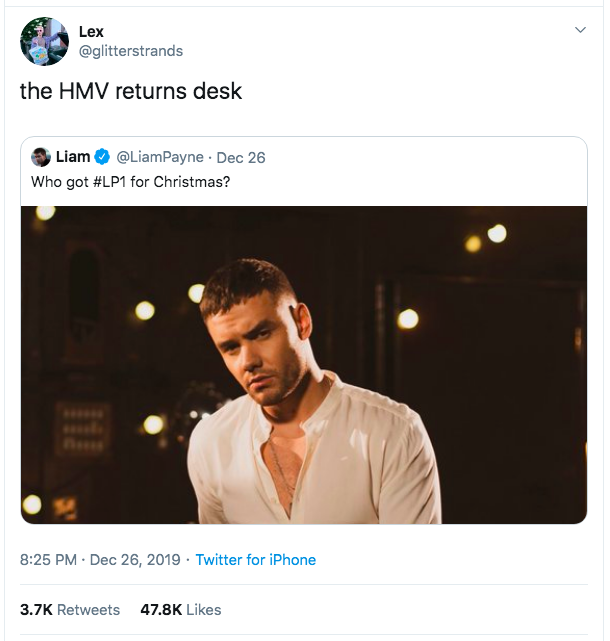This screenshot has width=610, height=641.
Task: Expand the tweet options chevron menu
Action: 580,31
